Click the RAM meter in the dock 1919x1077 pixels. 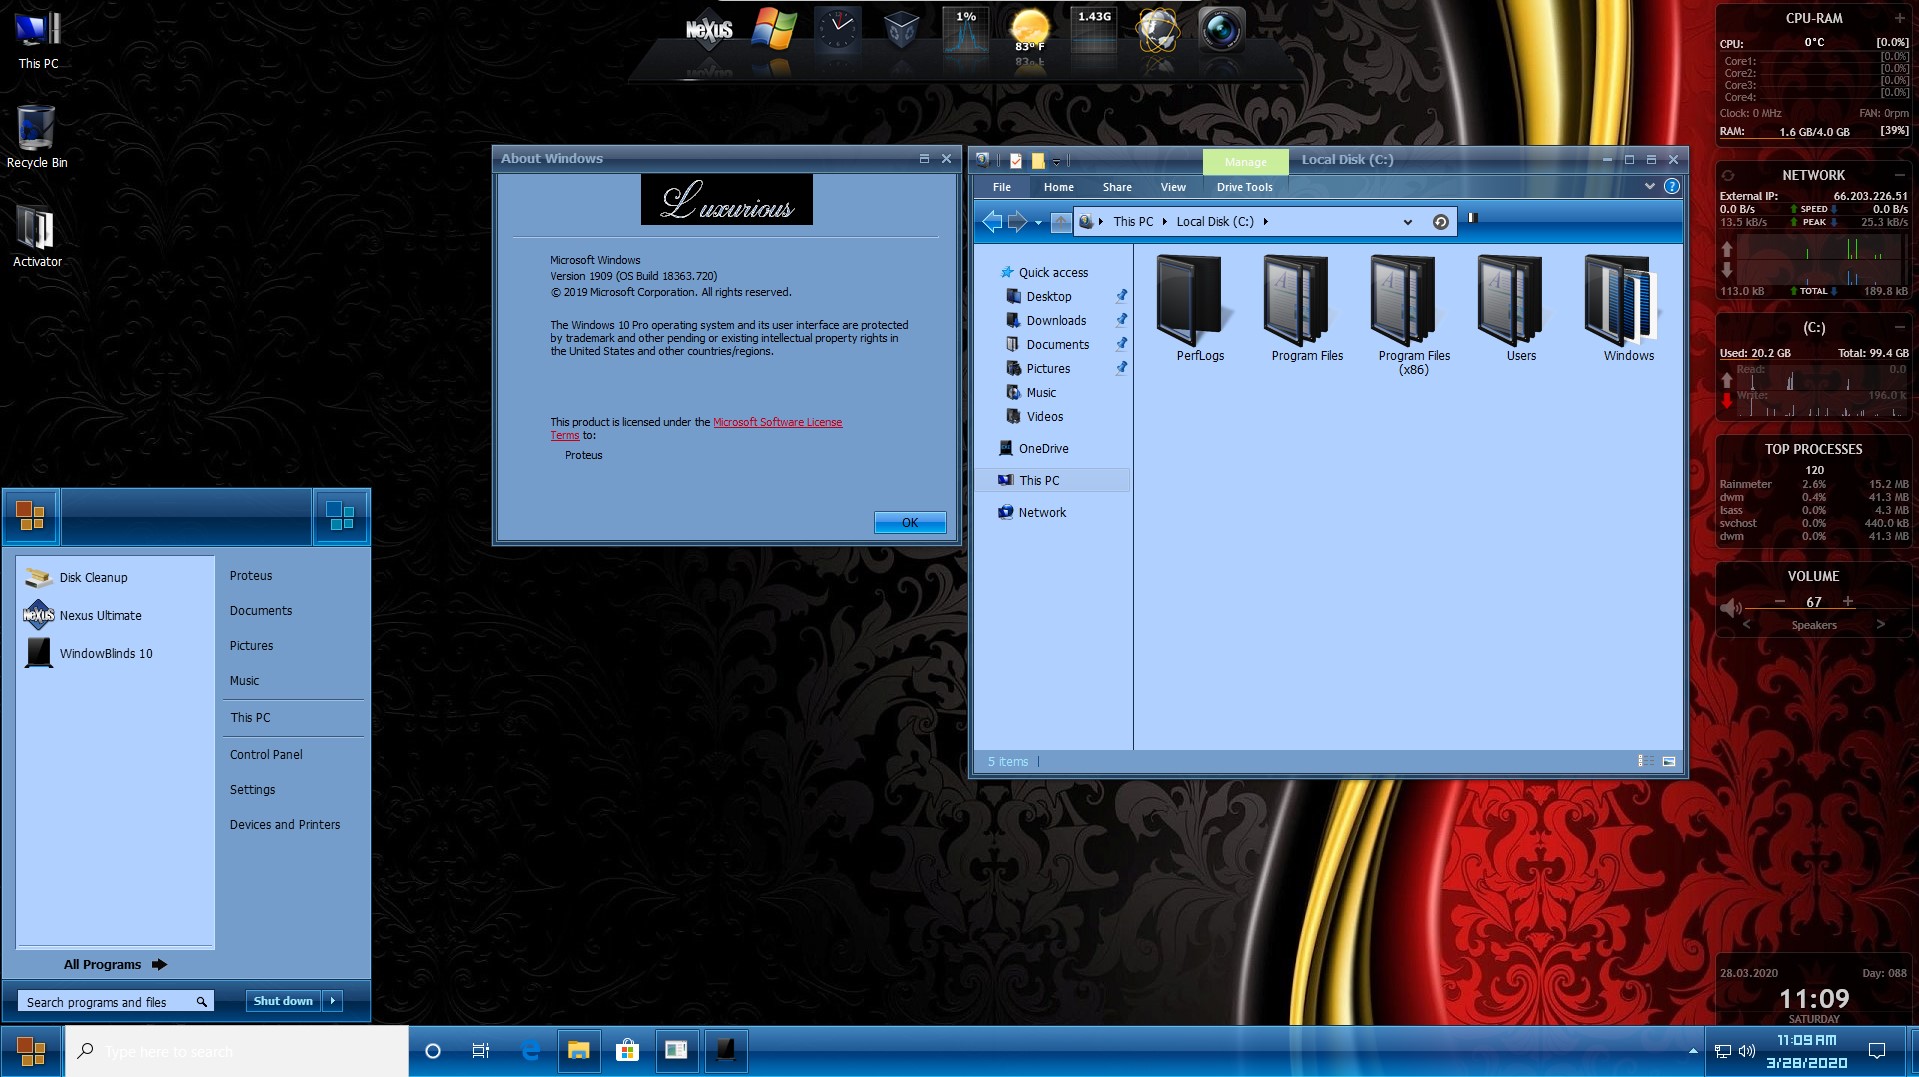(1093, 30)
